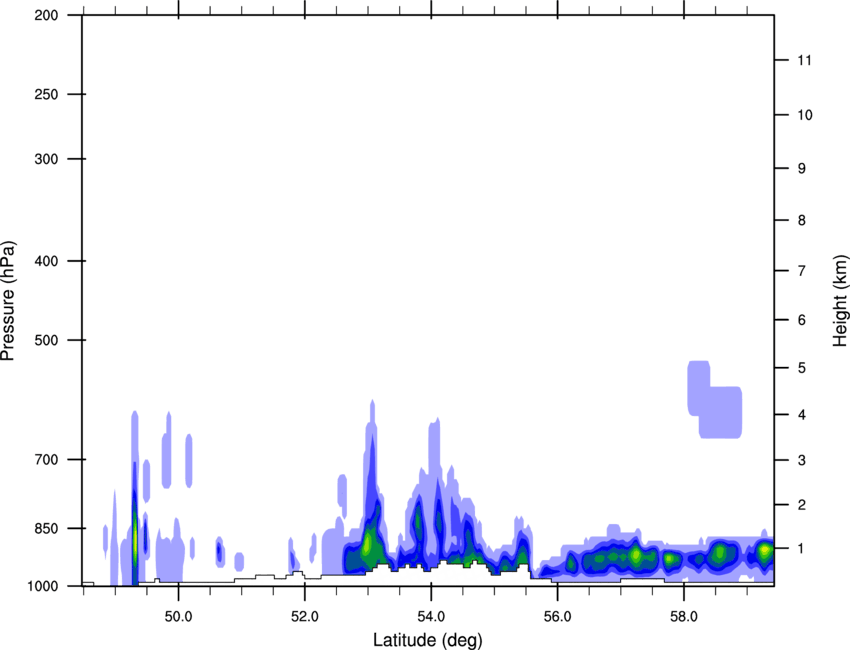Screen dimensions: 850x650
Task: Click the 10 km height label
Action: [804, 115]
